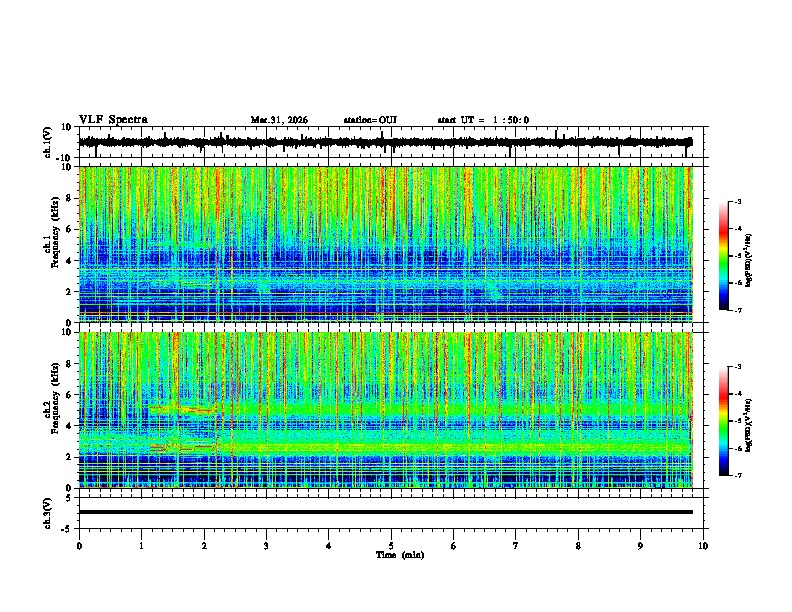Click the ch.3(V) flat trace panel
792x612 pixels.
coord(393,513)
